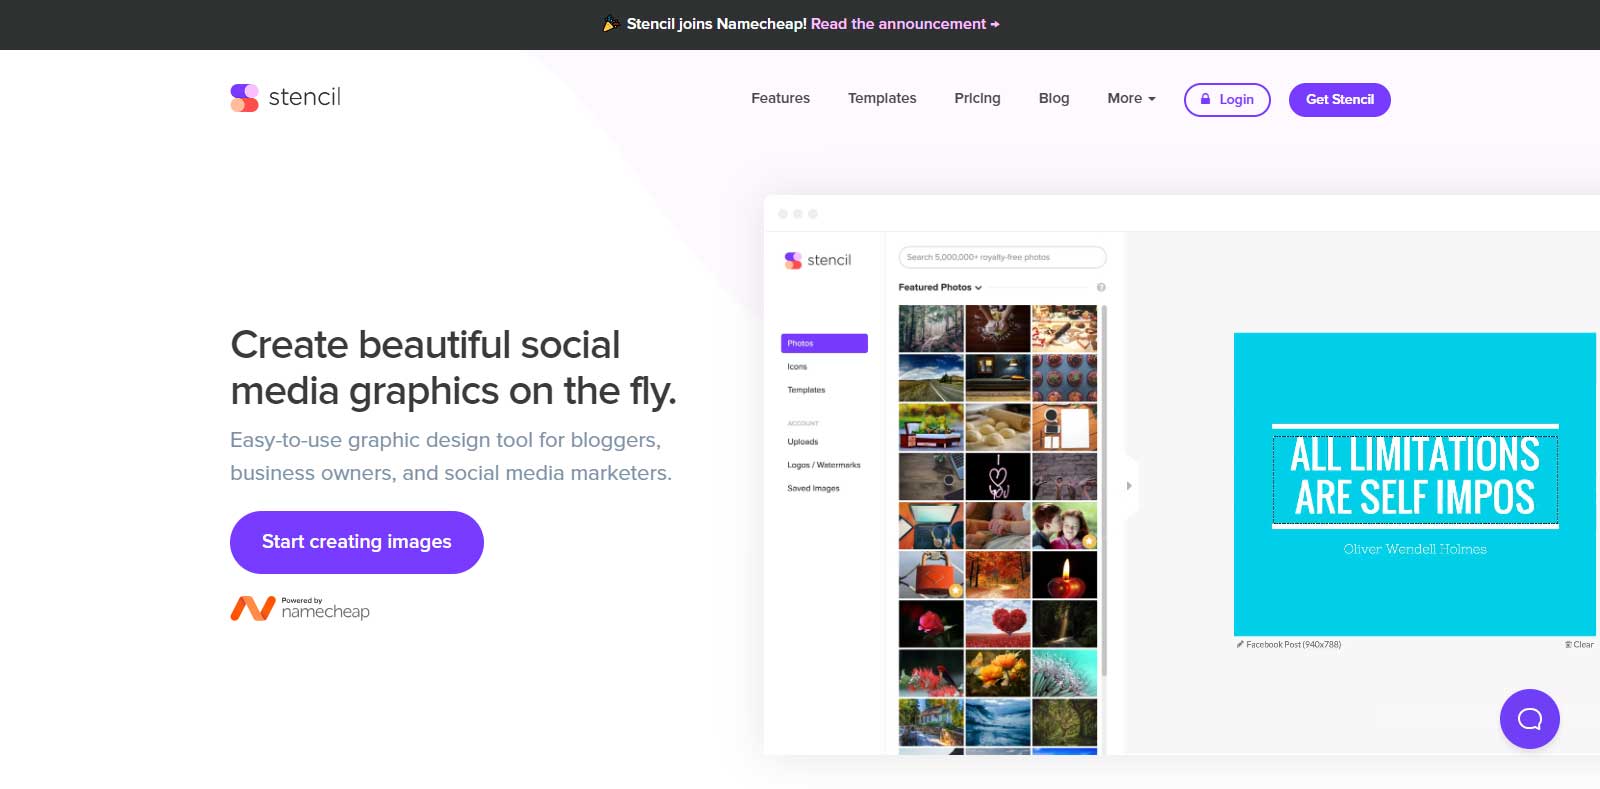
Task: Click the Clear canvas link
Action: click(x=1579, y=645)
